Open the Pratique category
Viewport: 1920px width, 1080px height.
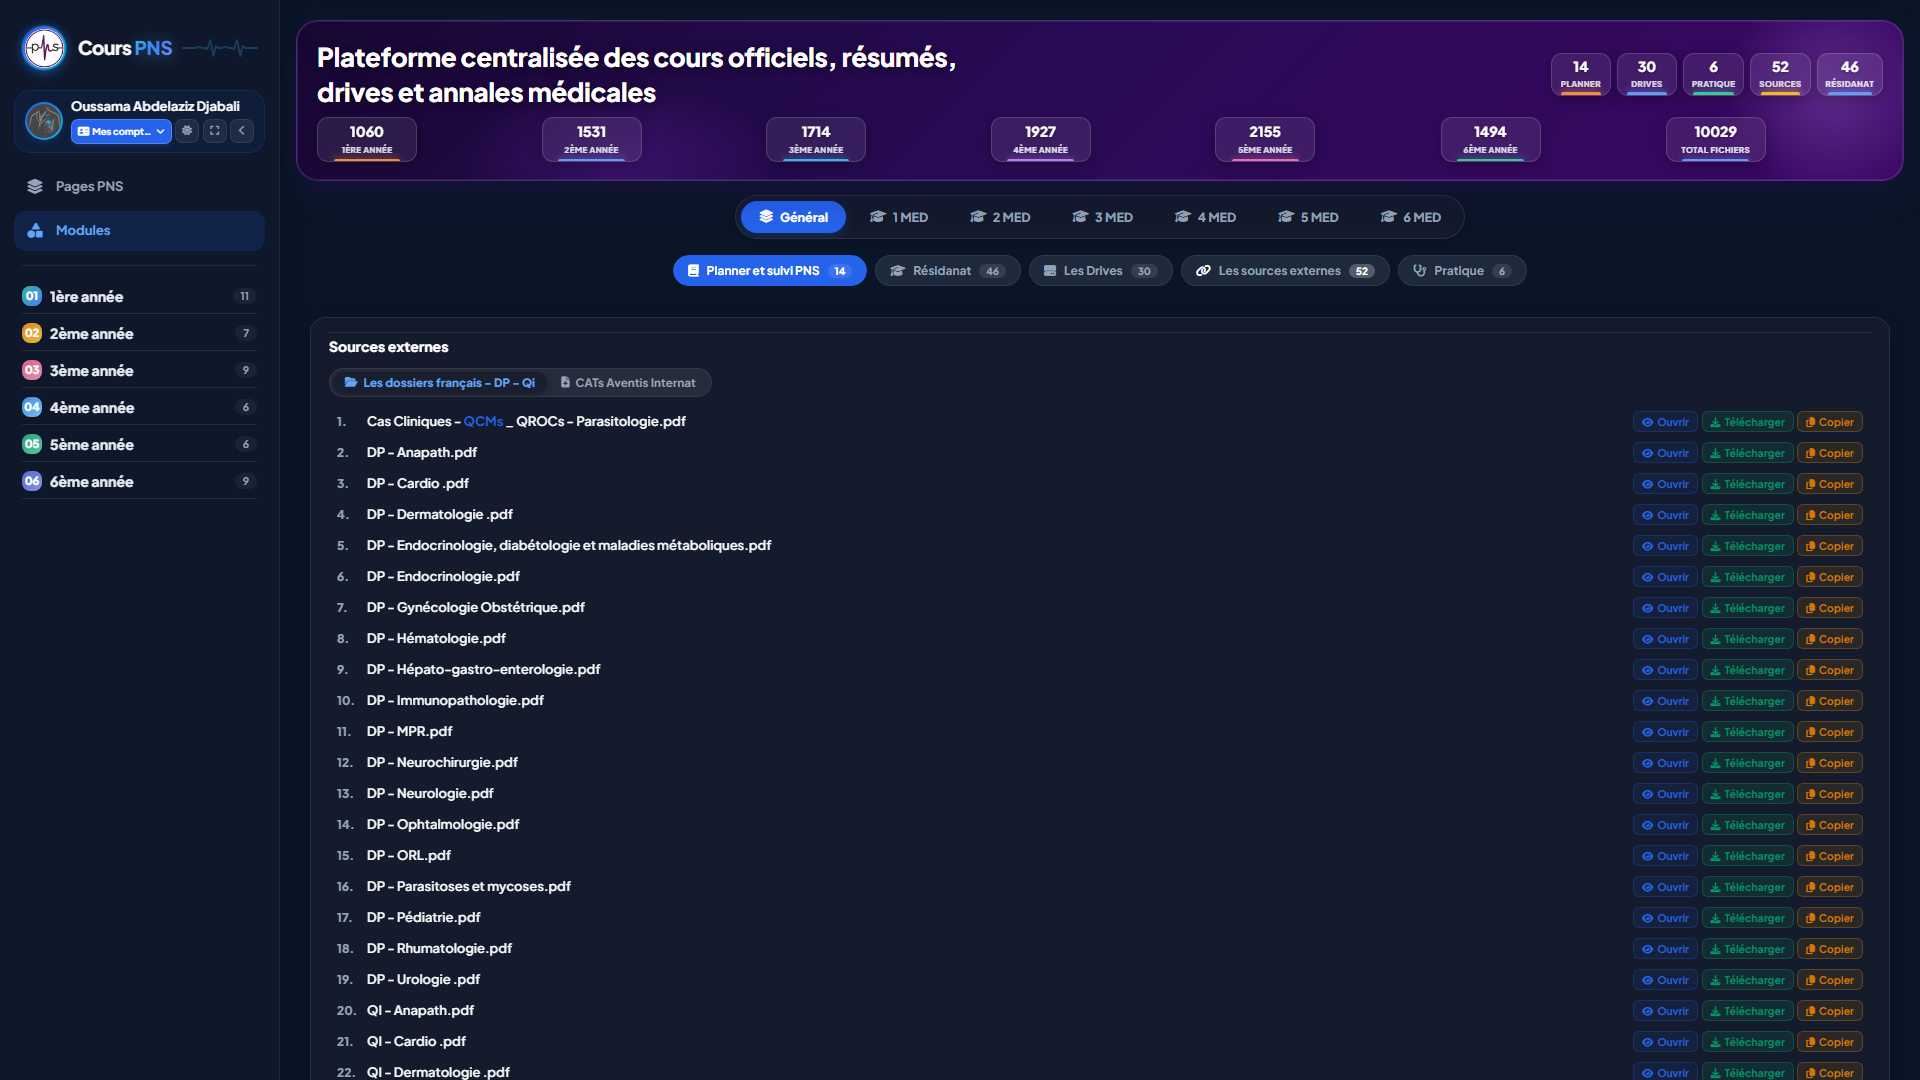[x=1462, y=271]
